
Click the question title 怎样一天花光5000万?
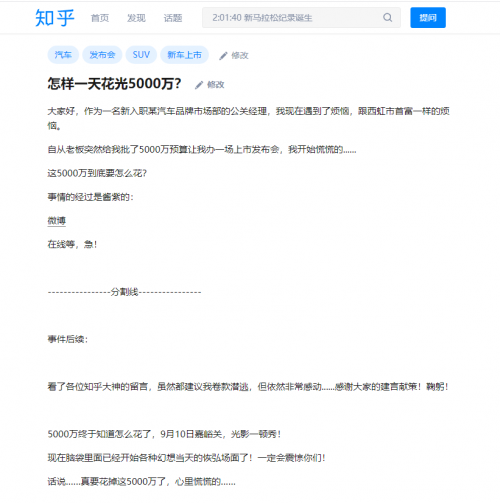114,84
